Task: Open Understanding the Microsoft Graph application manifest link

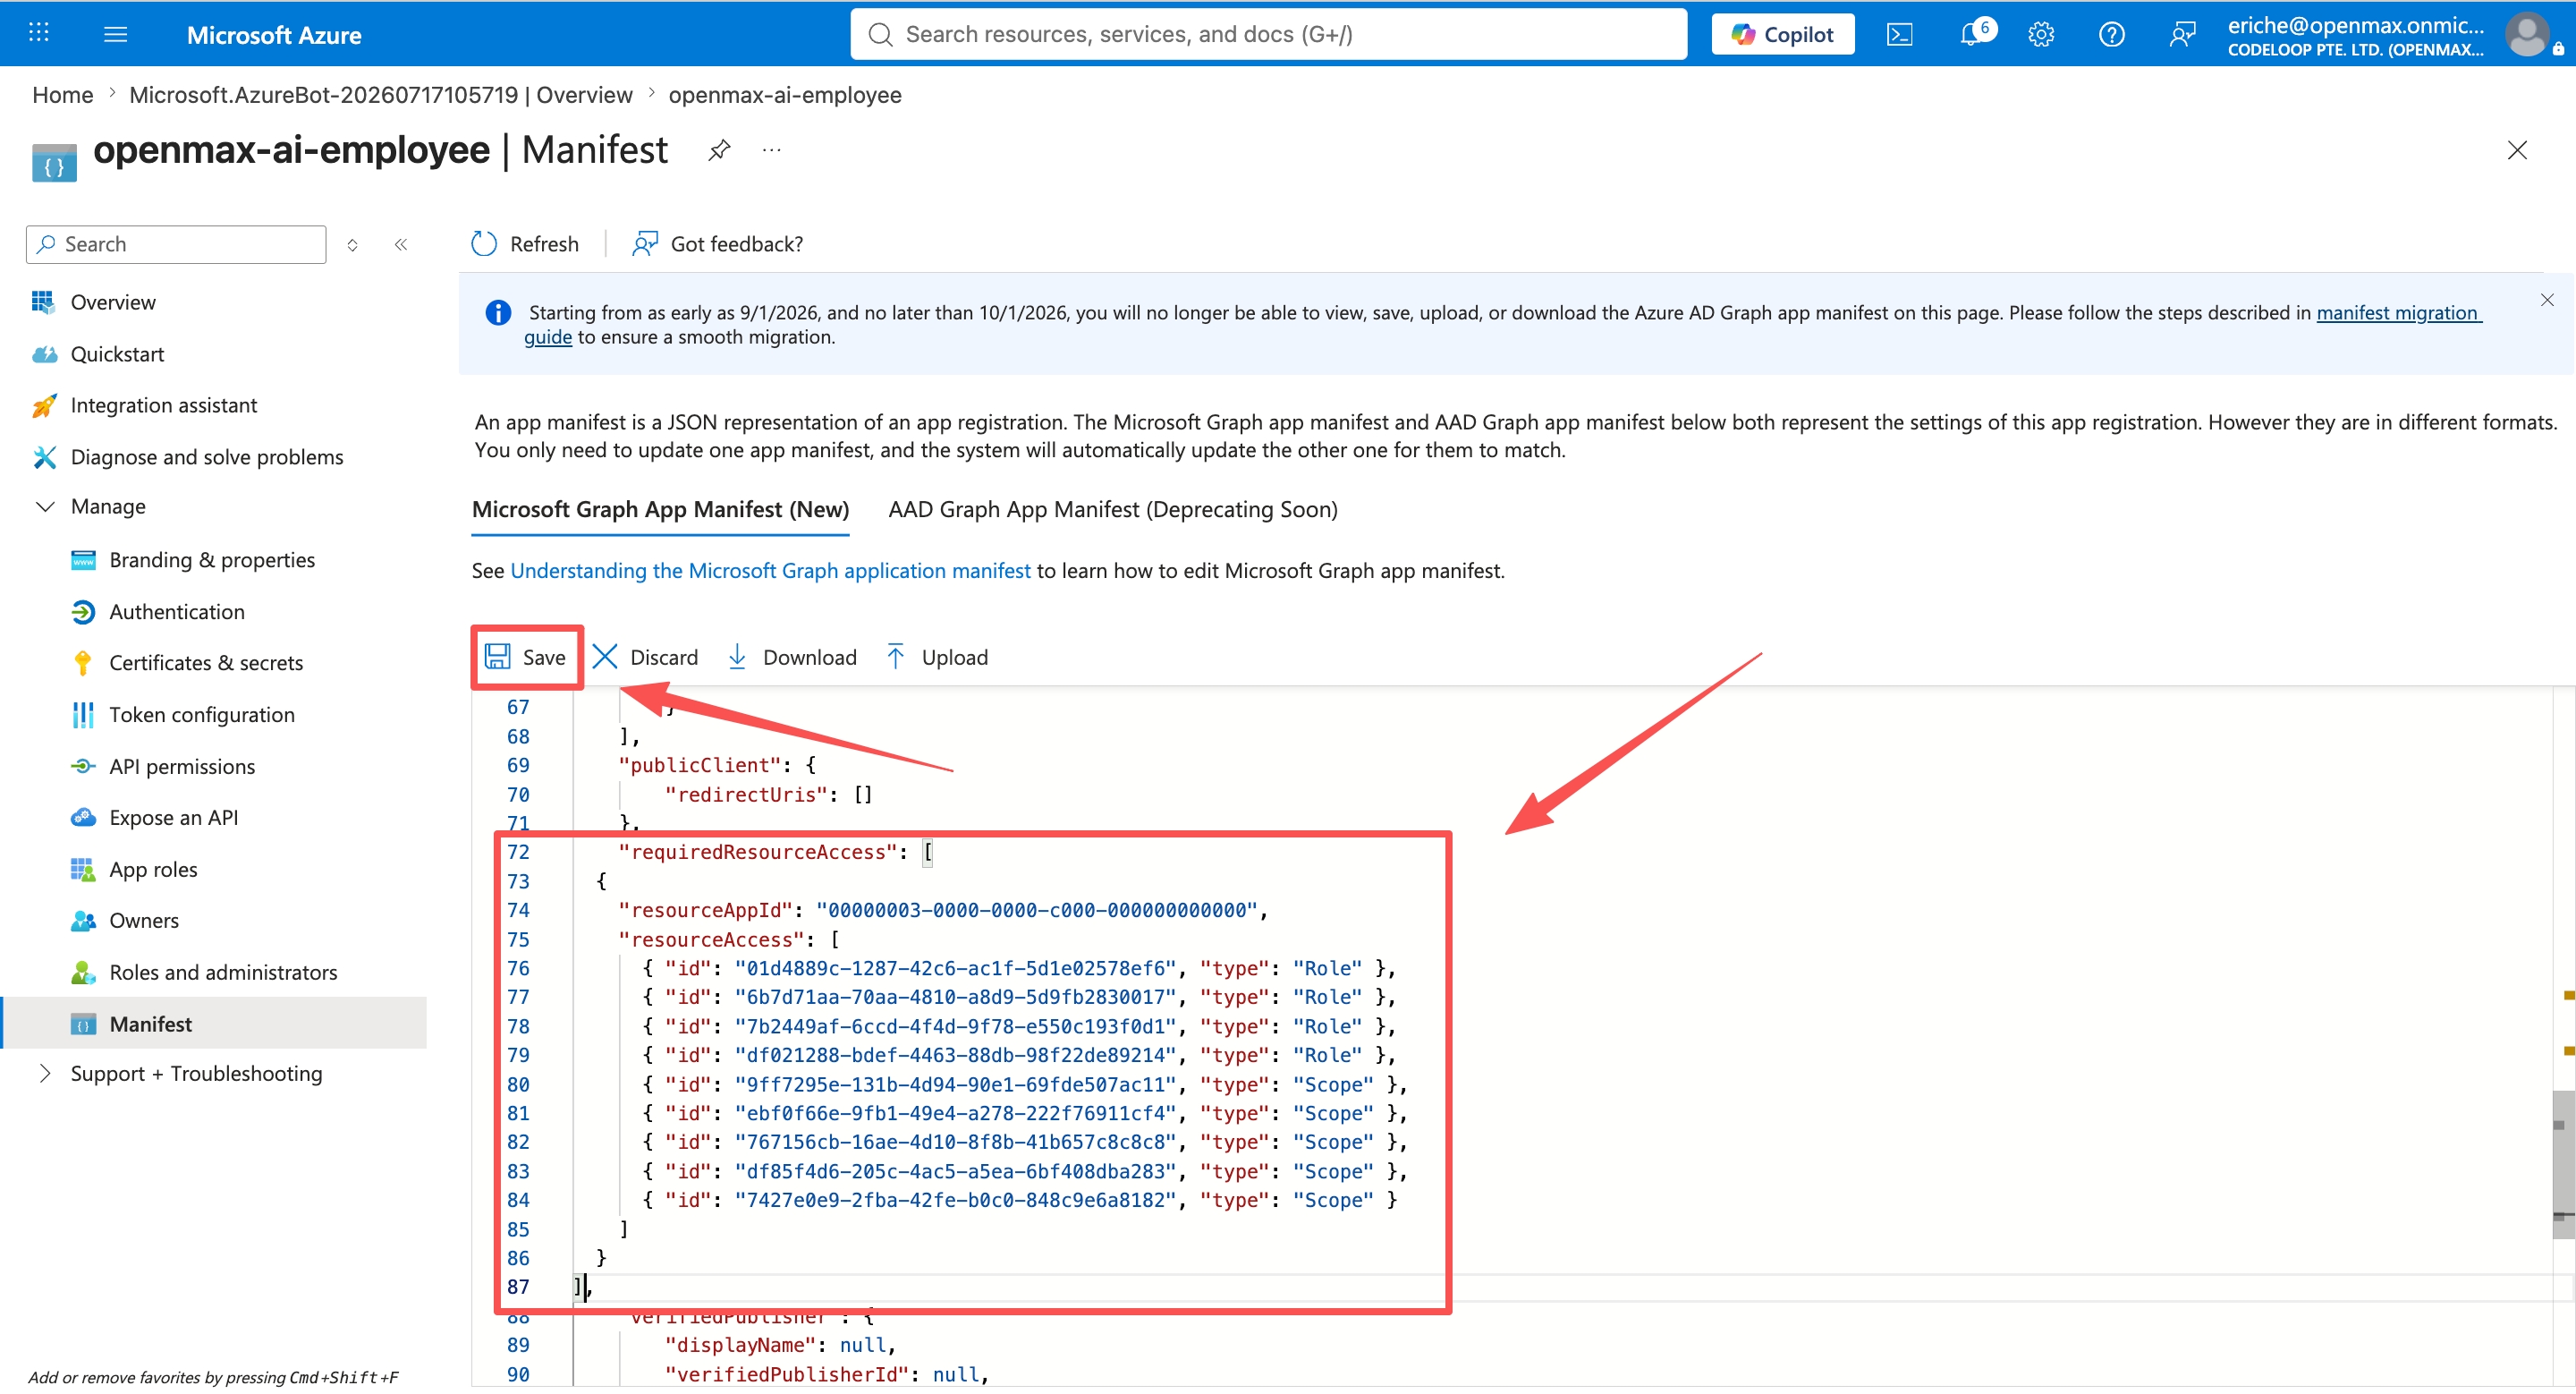Action: pyautogui.click(x=770, y=571)
